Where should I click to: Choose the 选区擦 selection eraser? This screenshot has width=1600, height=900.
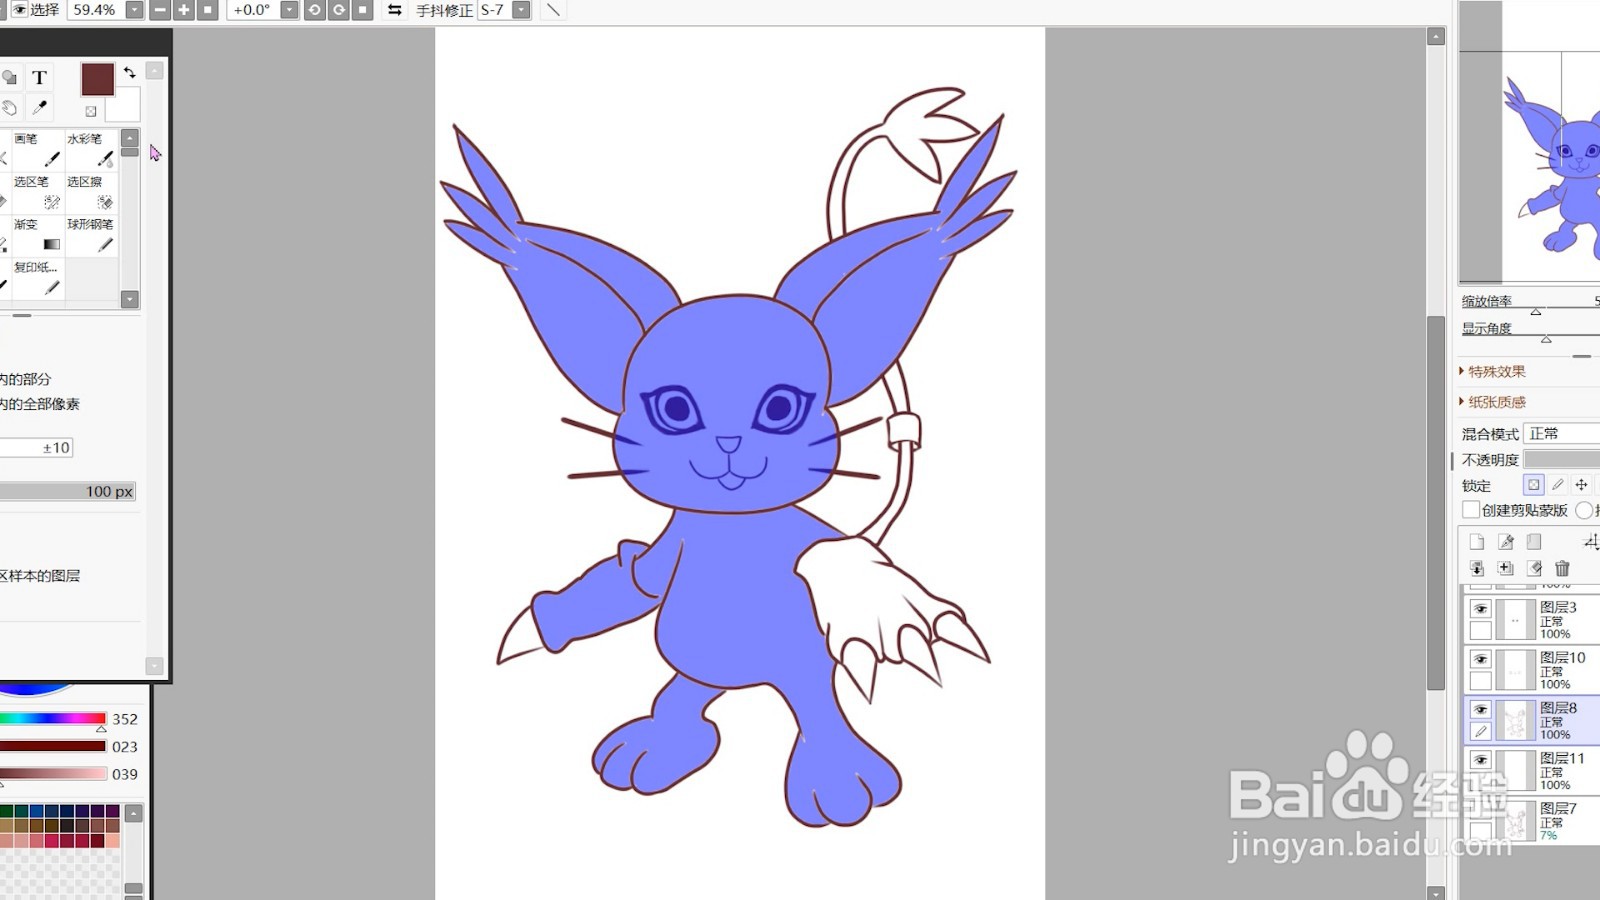91,193
